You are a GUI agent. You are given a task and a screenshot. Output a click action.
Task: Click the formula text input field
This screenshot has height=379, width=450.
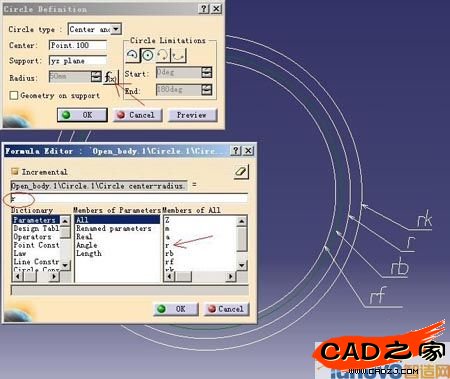click(x=129, y=198)
